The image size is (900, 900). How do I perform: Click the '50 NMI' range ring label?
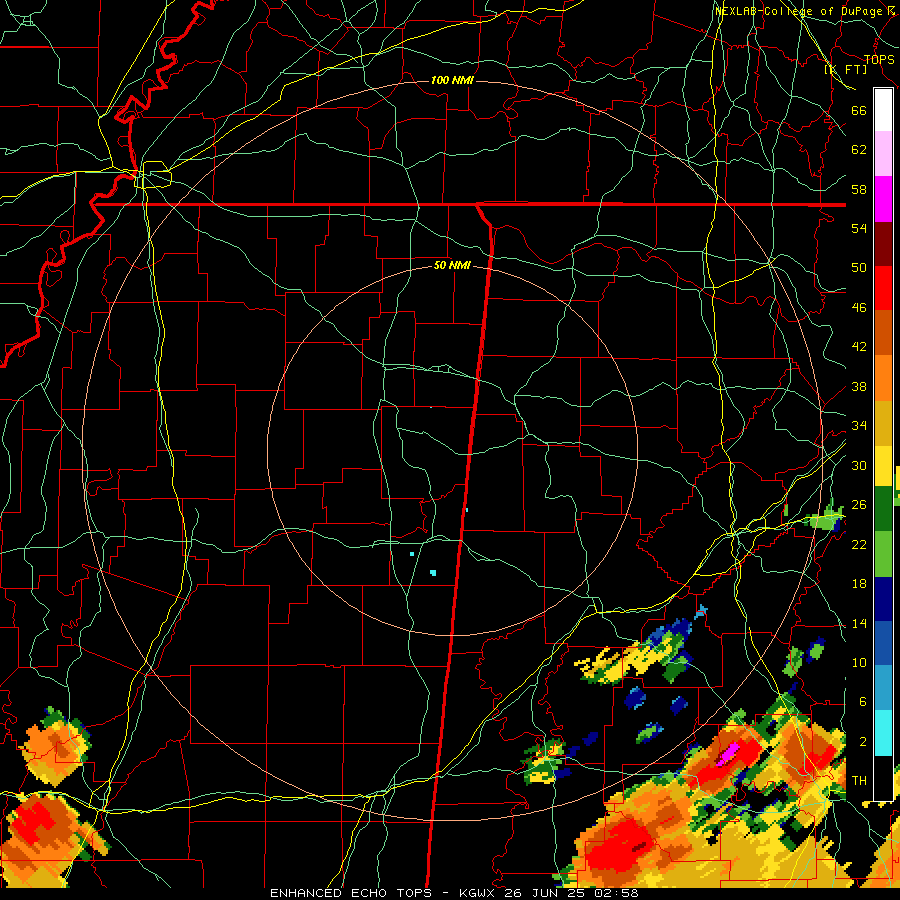click(x=452, y=265)
